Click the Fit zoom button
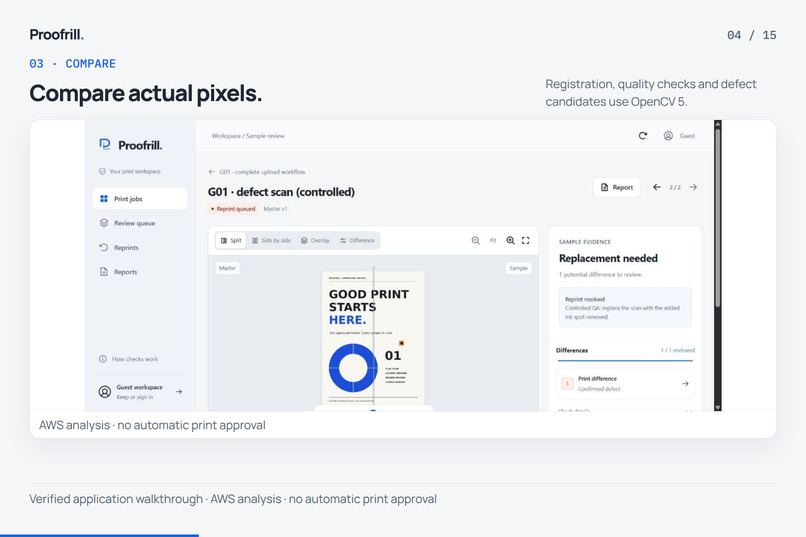806x537 pixels. click(x=493, y=240)
